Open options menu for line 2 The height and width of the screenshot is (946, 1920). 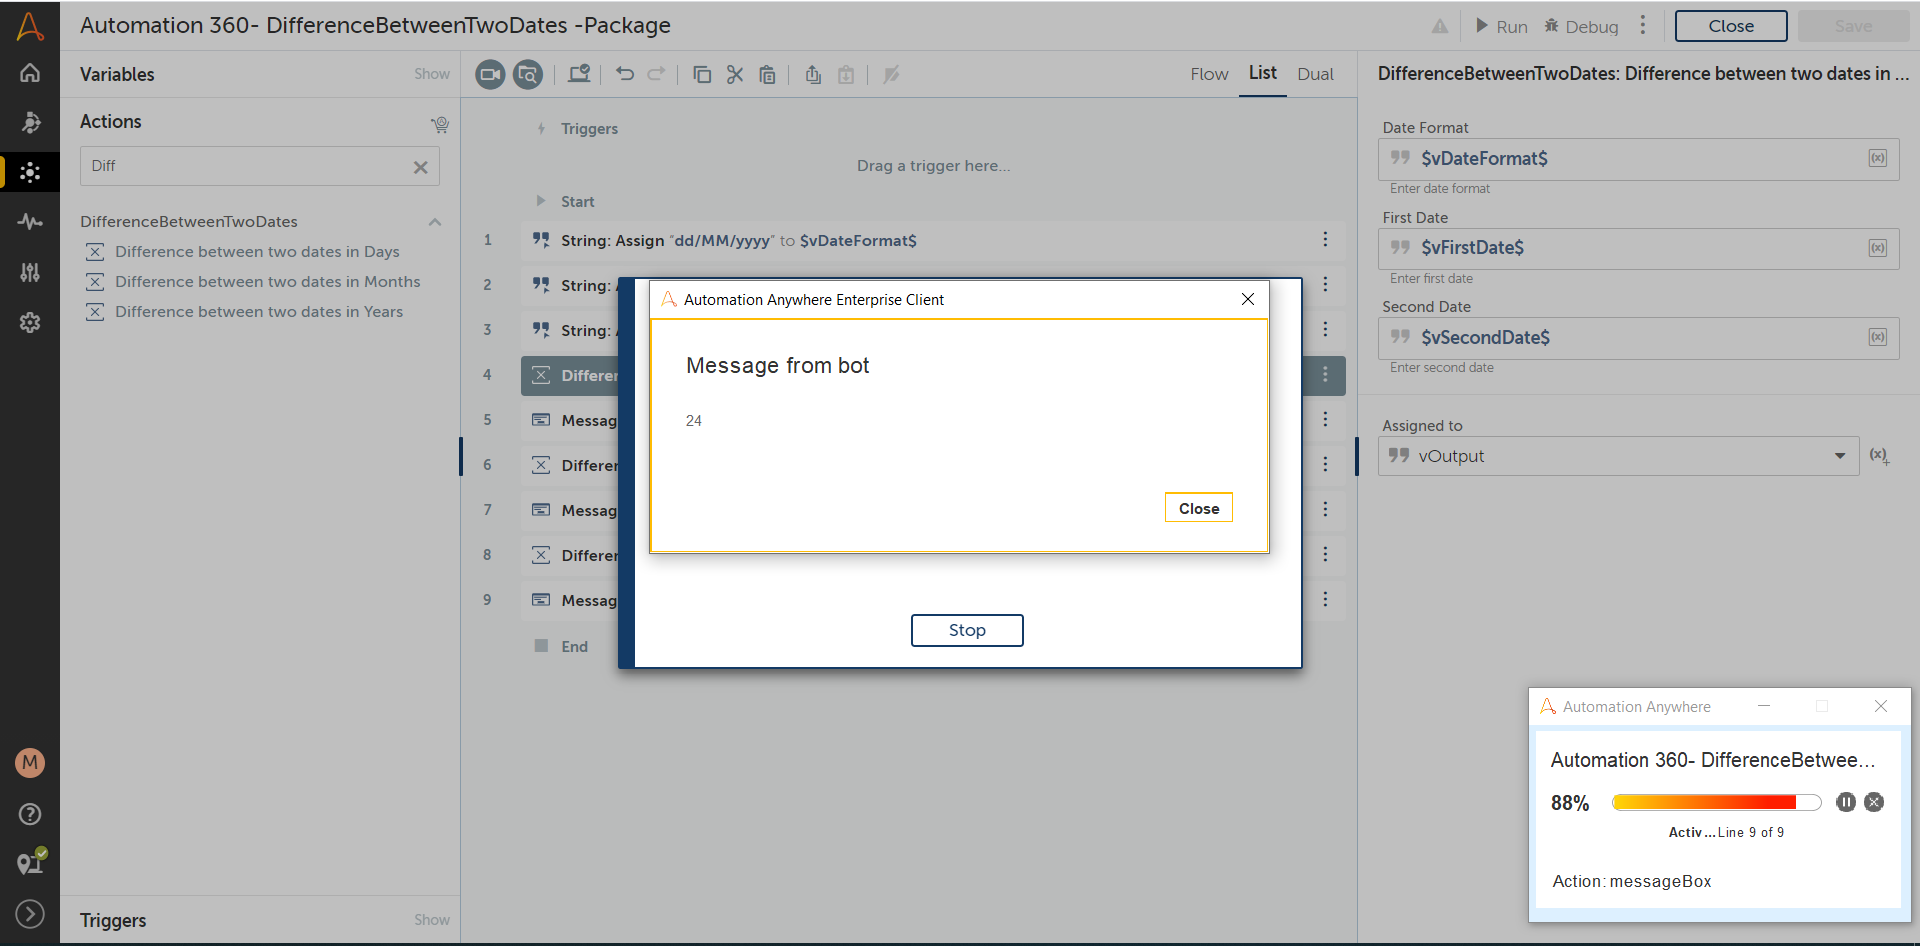tap(1325, 284)
